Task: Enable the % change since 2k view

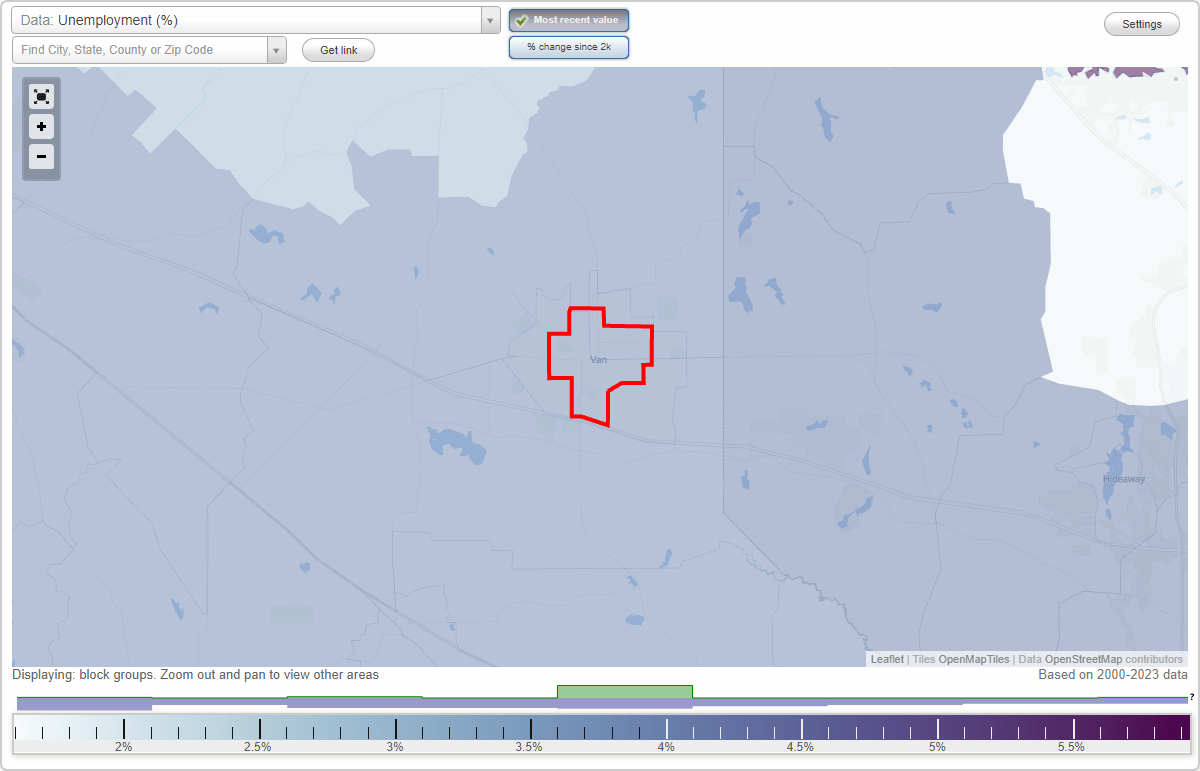Action: coord(568,46)
